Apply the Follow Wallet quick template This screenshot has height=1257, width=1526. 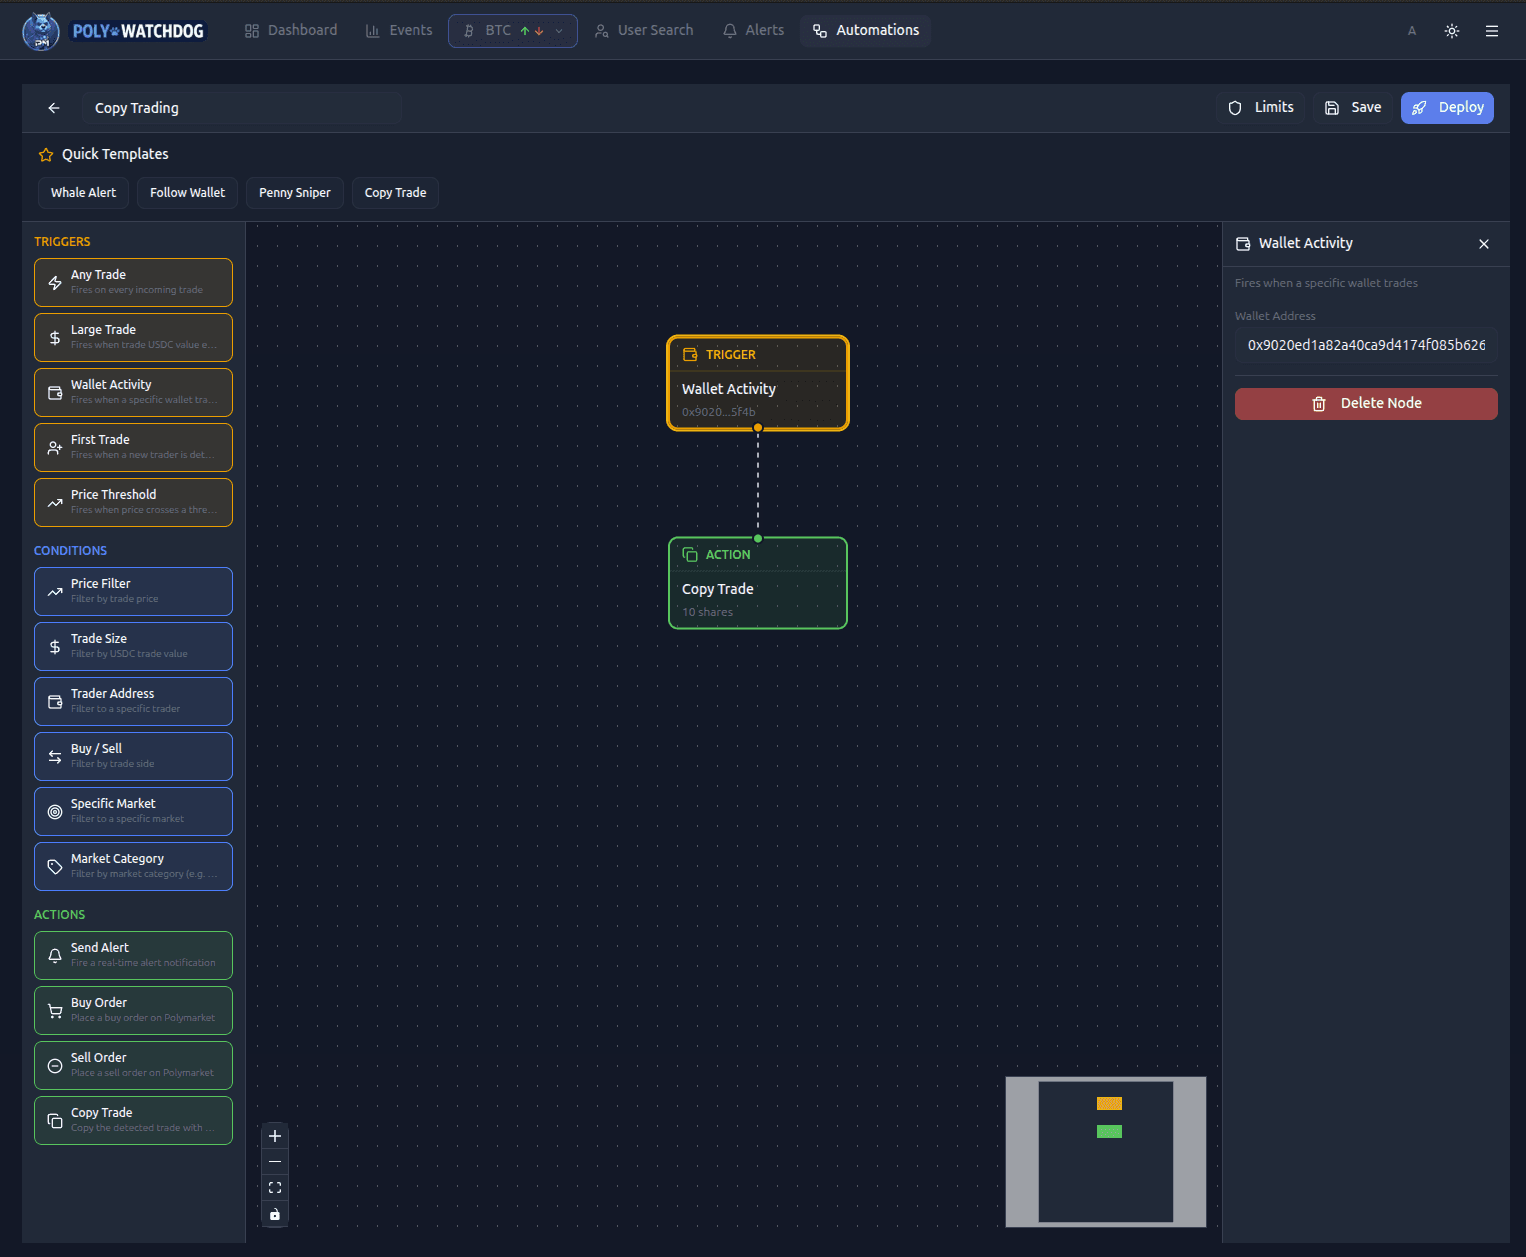click(187, 193)
